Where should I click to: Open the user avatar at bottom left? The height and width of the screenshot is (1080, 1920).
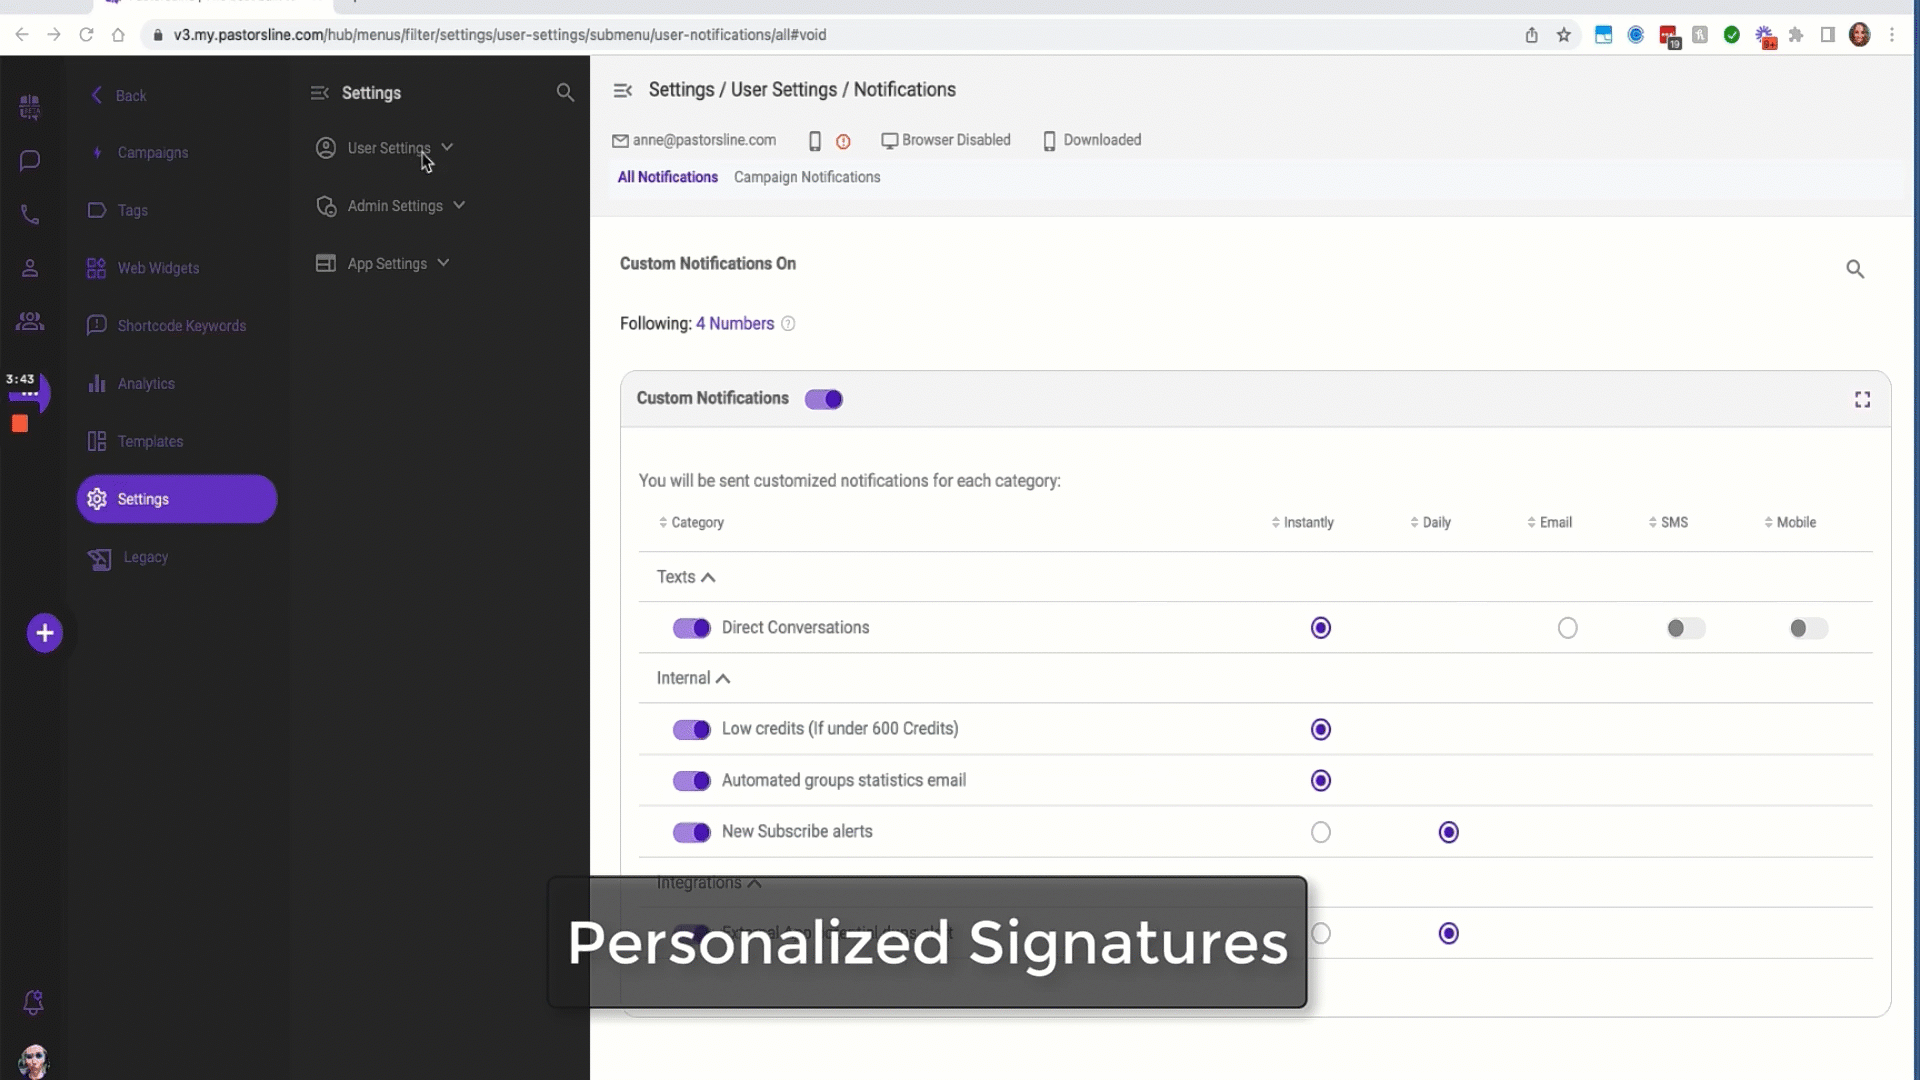coord(33,1061)
